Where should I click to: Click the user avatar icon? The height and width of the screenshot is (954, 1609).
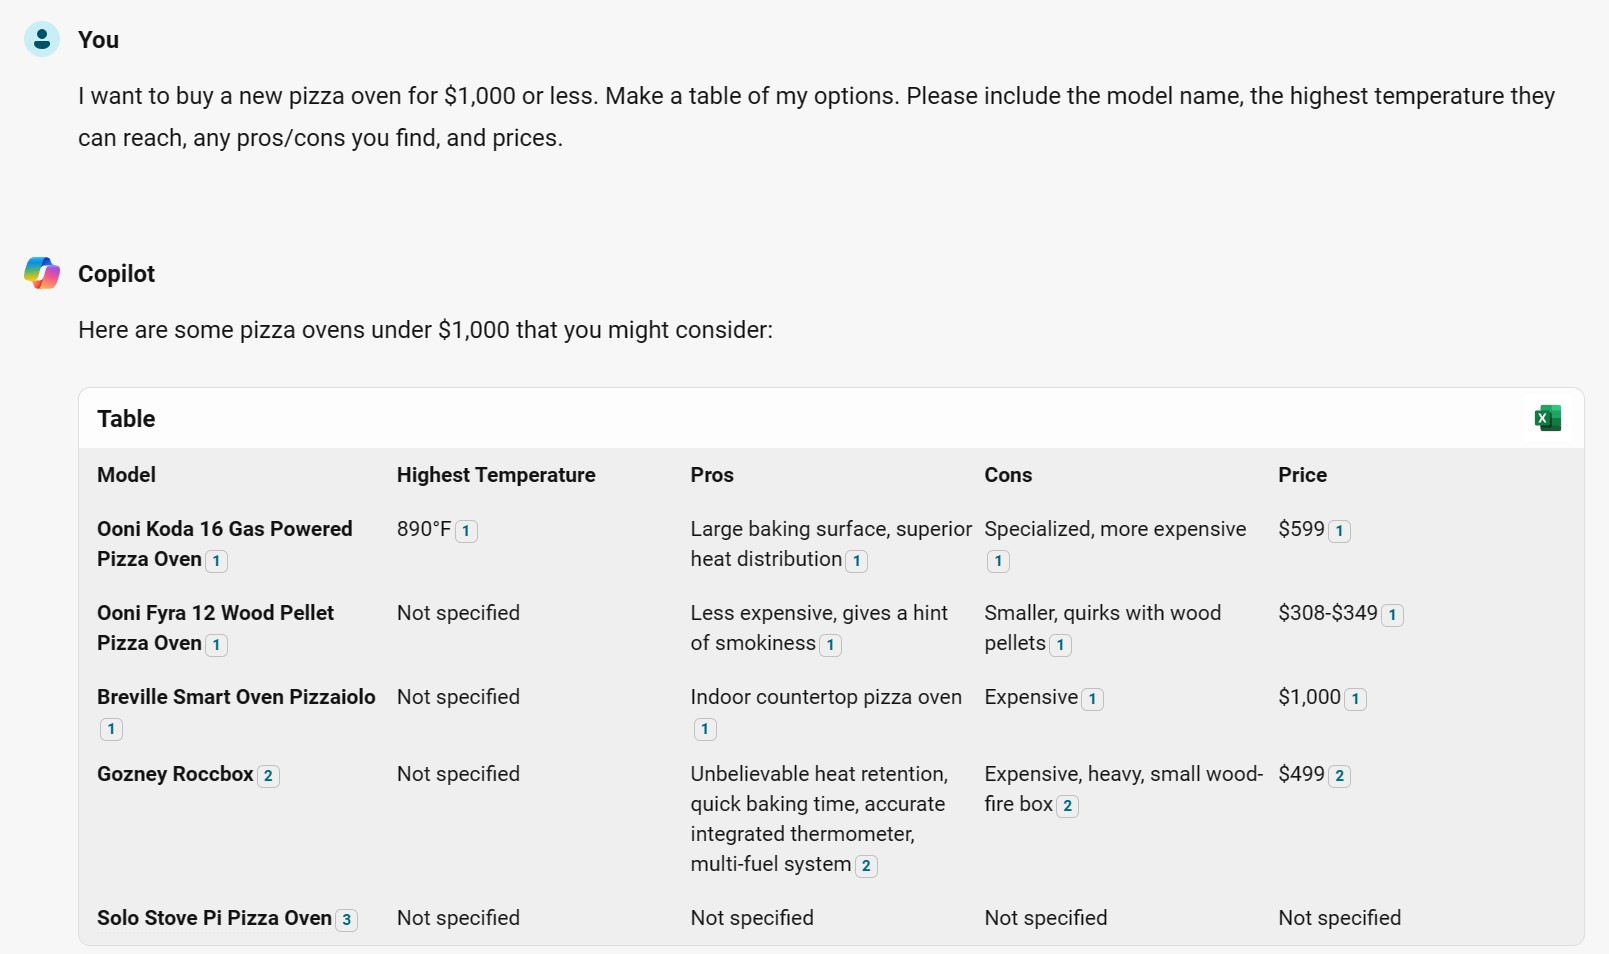42,39
